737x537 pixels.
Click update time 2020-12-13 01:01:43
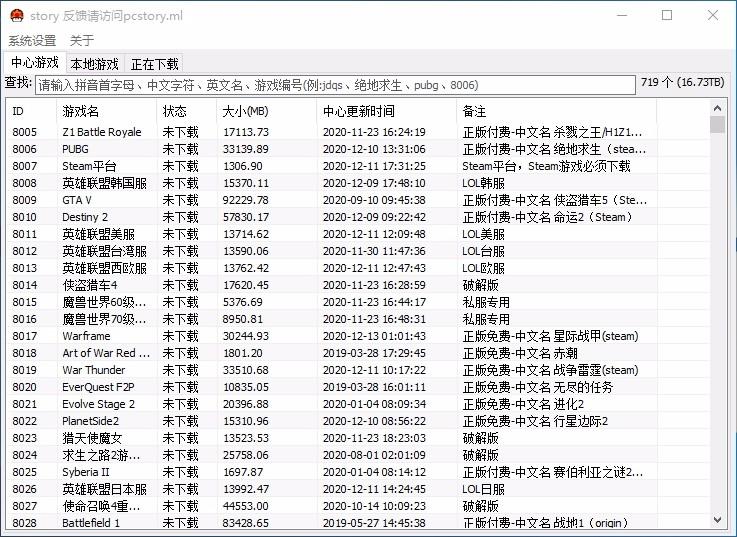[x=374, y=336]
